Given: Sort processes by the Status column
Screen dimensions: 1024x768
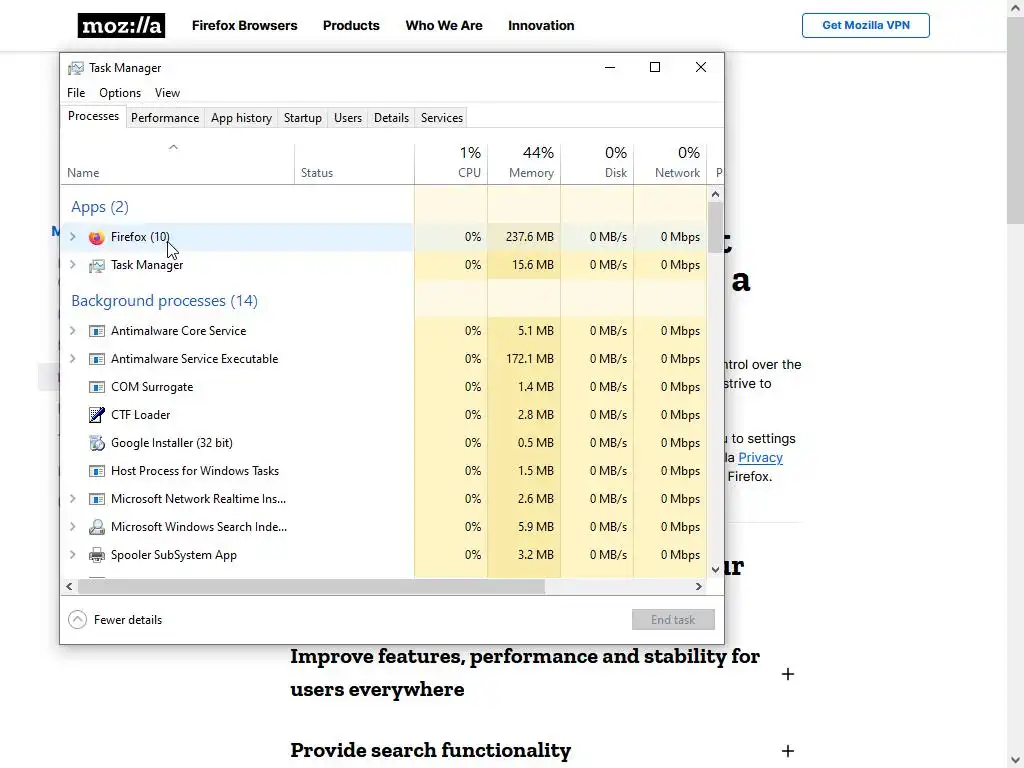Looking at the screenshot, I should coord(354,163).
